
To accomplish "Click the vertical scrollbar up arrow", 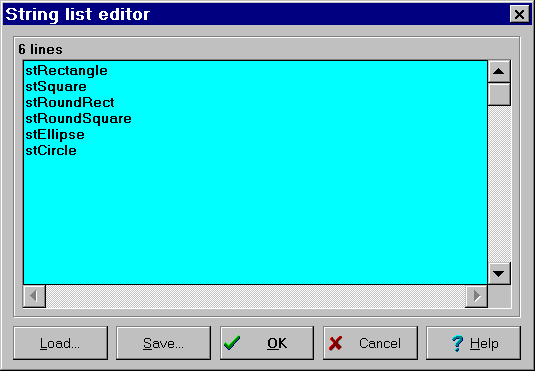I will pos(499,71).
